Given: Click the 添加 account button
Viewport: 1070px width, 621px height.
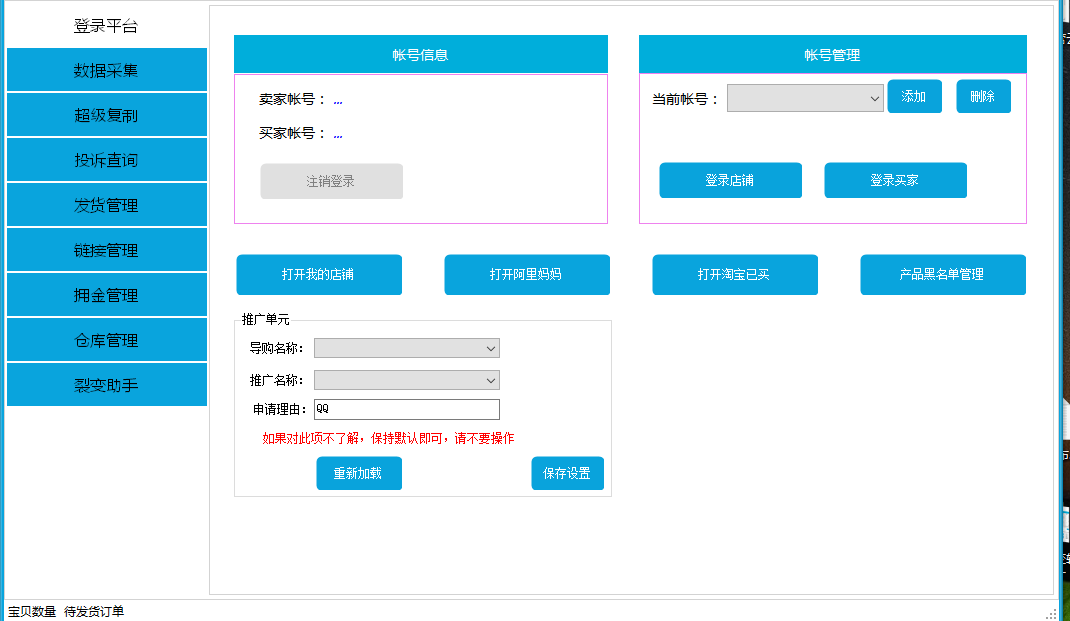Looking at the screenshot, I should click(x=914, y=97).
